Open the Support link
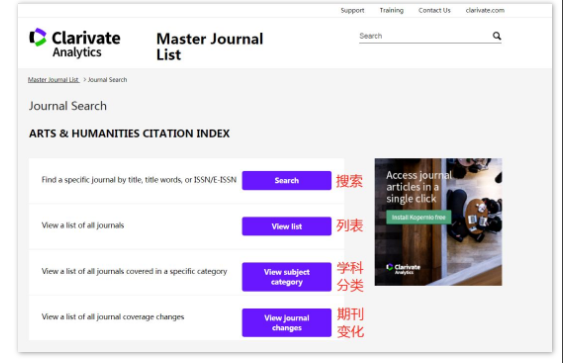 click(x=352, y=11)
